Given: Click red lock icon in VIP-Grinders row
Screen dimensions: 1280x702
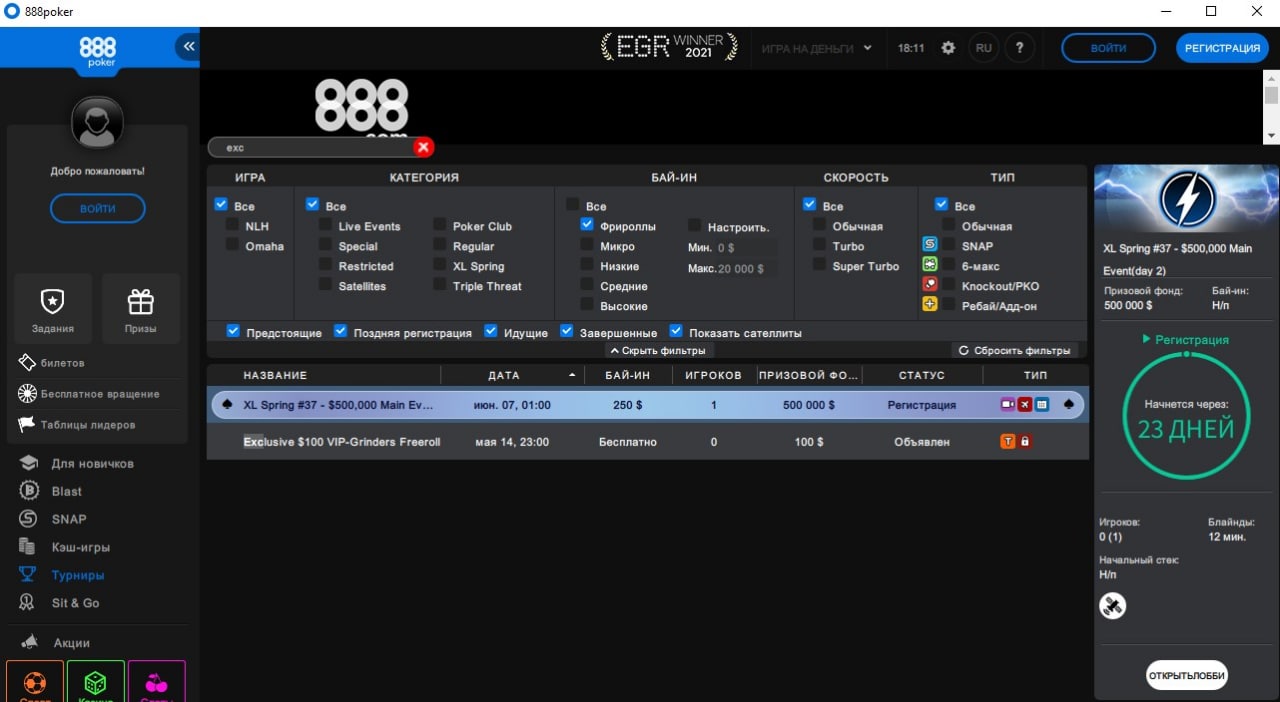Looking at the screenshot, I should click(x=1025, y=441).
